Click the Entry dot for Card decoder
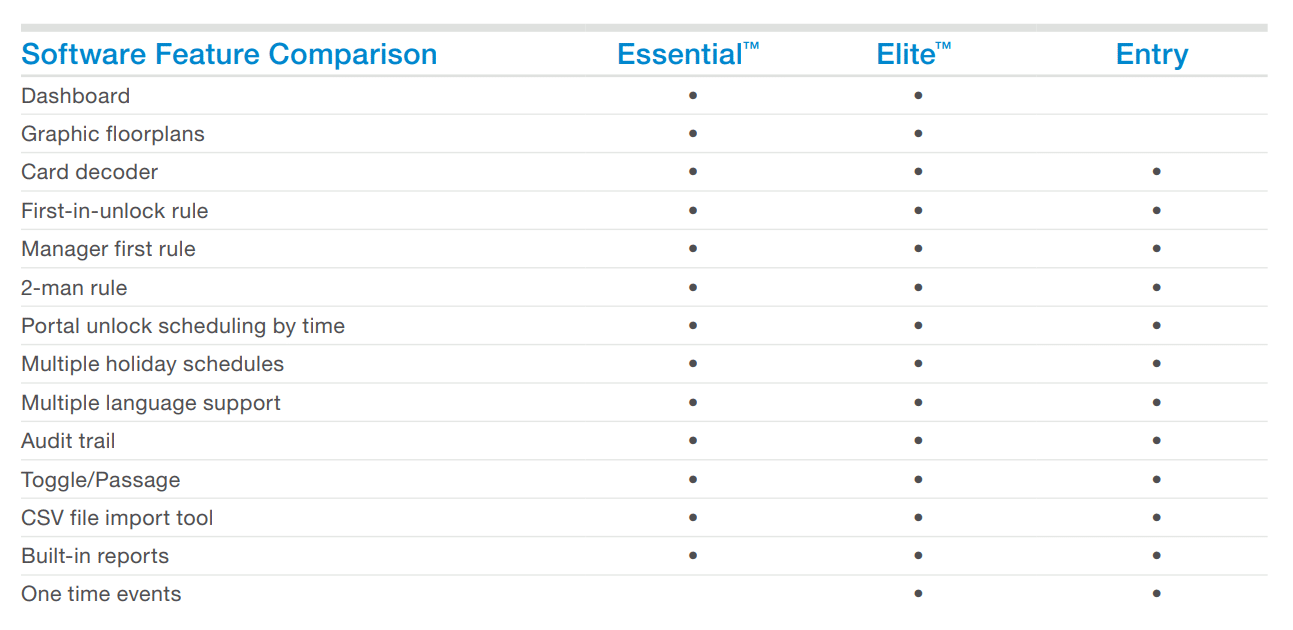The image size is (1293, 630). [1156, 172]
